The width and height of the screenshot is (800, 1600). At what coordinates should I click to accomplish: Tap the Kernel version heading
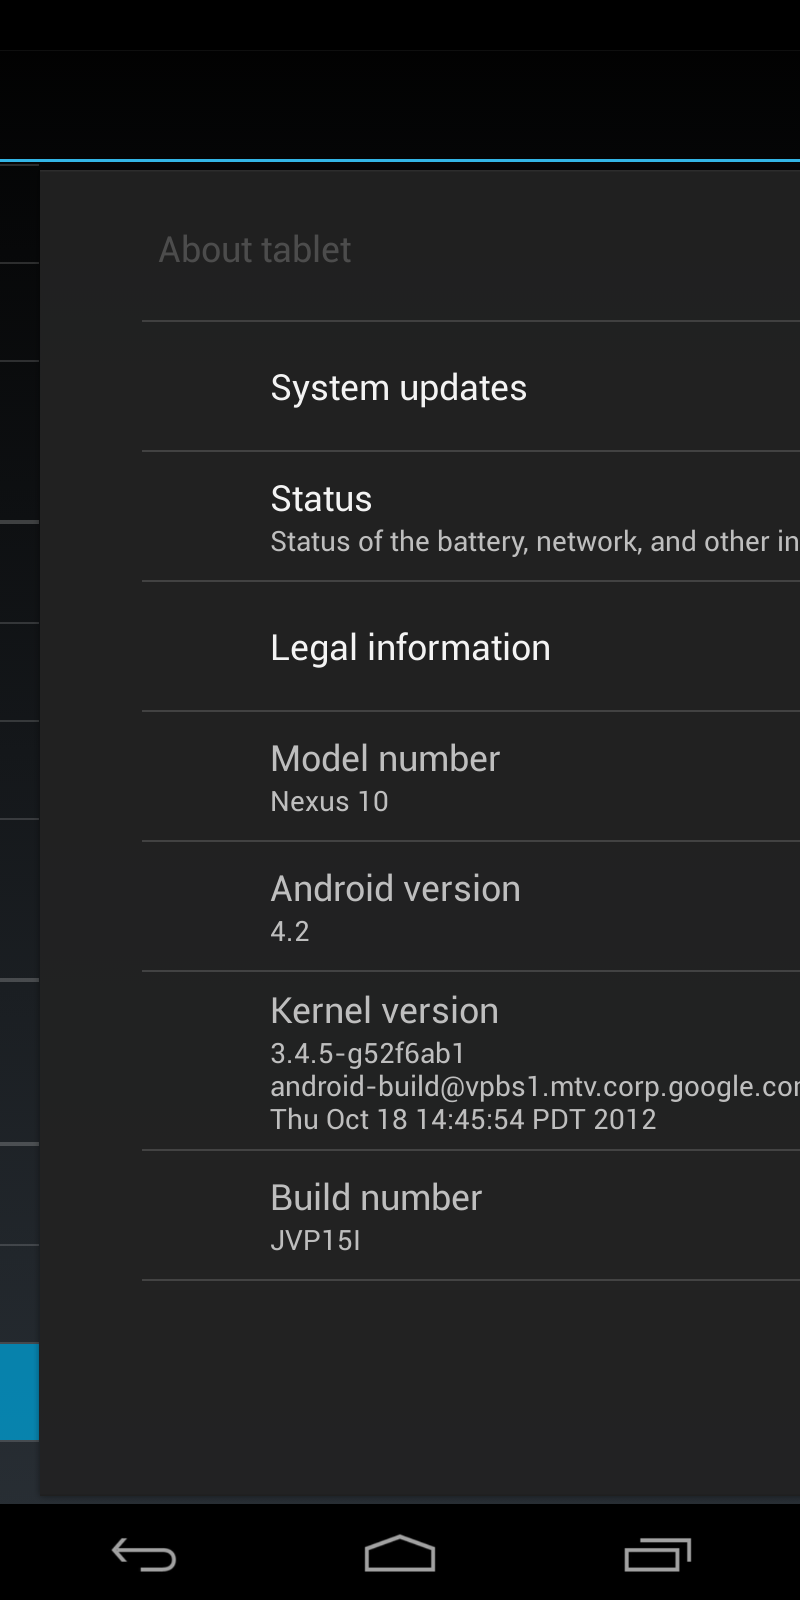click(384, 1010)
